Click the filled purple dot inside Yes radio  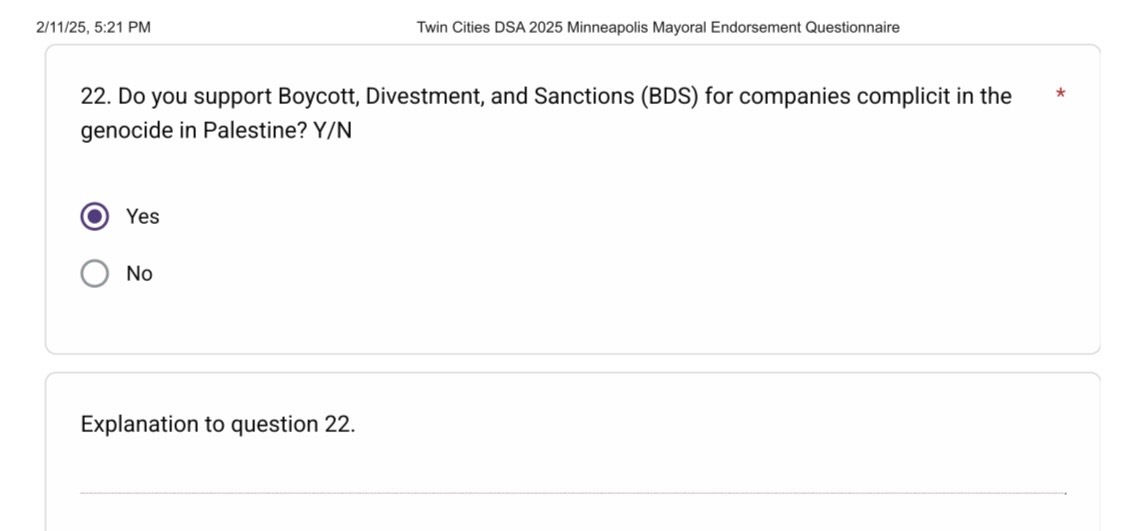point(95,216)
